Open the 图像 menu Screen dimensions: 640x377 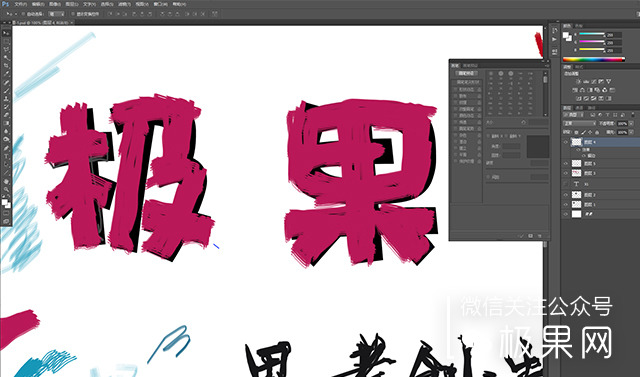55,4
